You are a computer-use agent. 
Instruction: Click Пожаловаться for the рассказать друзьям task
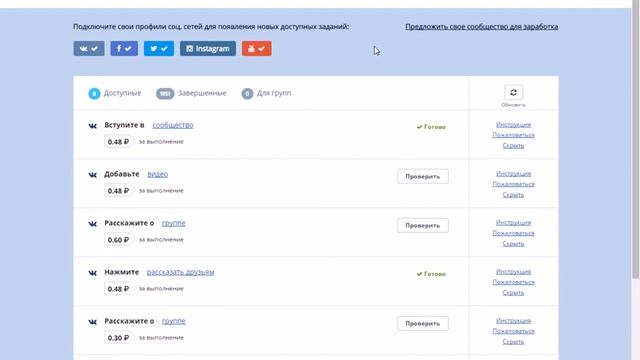click(x=513, y=282)
